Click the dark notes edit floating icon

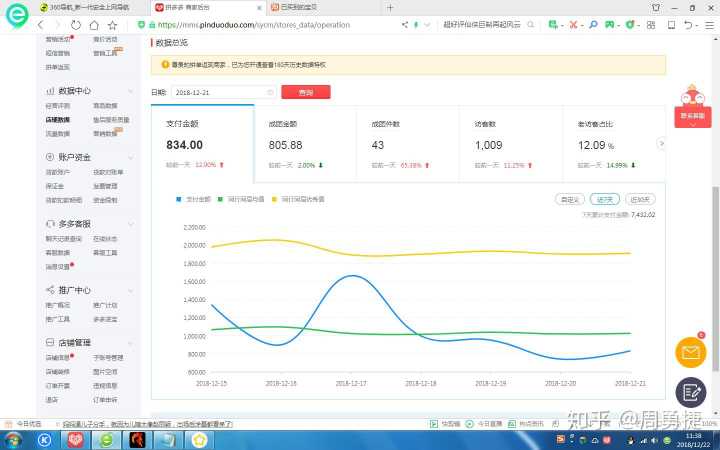tap(690, 392)
